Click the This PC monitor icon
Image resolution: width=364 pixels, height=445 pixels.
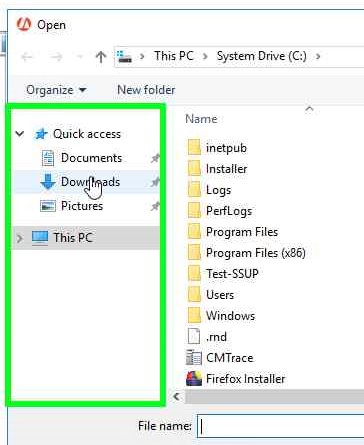[40, 238]
